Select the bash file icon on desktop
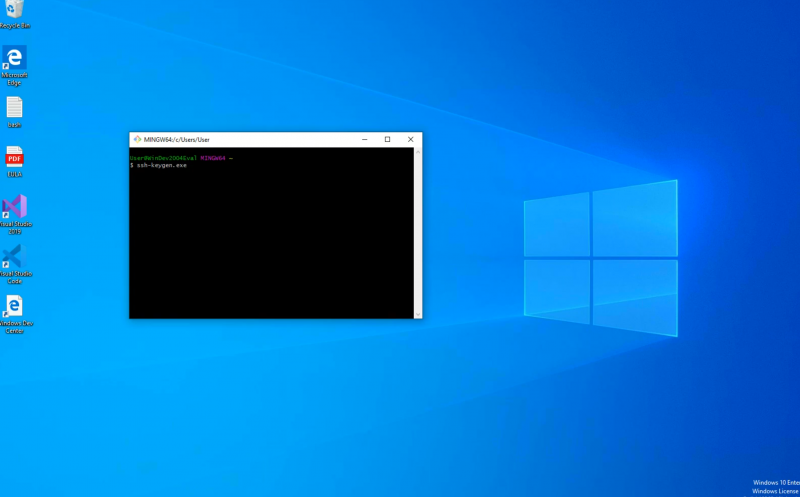 (14, 112)
